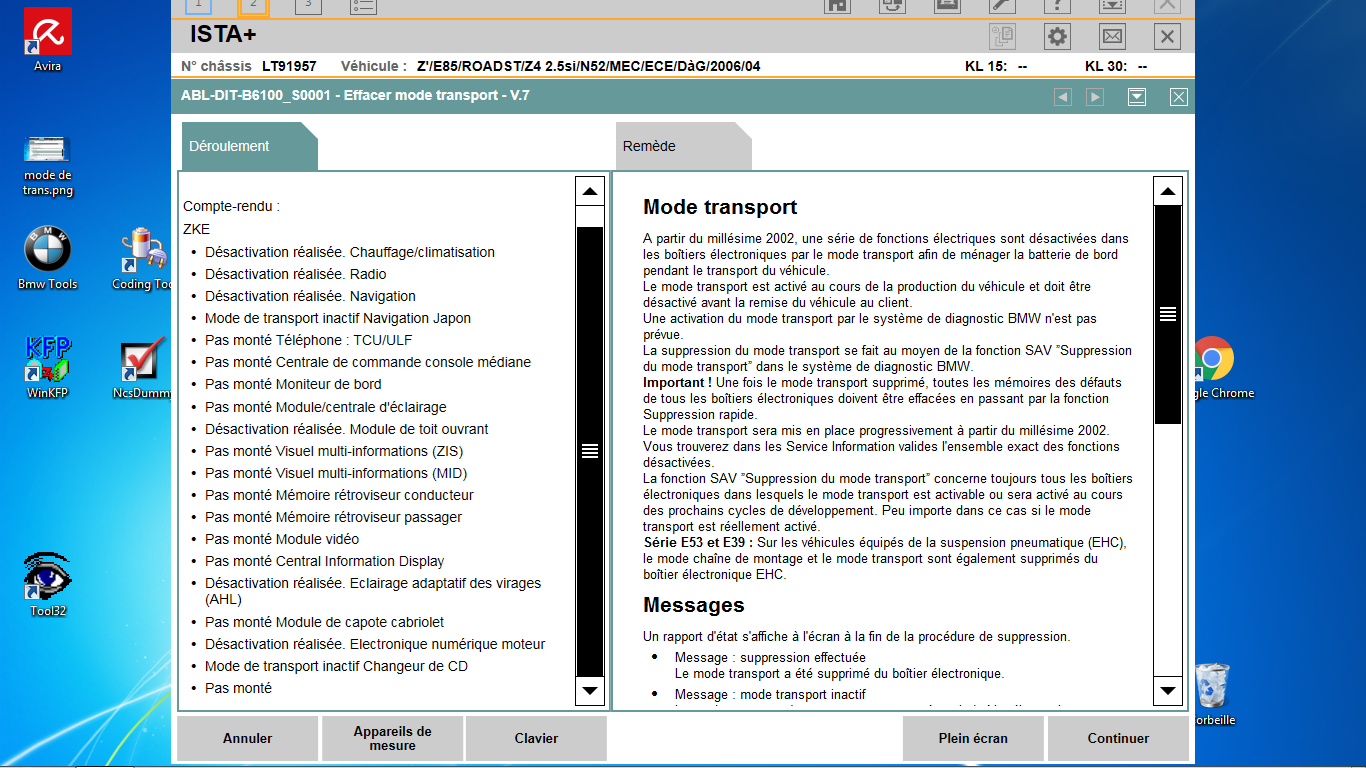1366x768 pixels.
Task: Click the Compte-rendu scrollbar thumb
Action: tap(590, 451)
